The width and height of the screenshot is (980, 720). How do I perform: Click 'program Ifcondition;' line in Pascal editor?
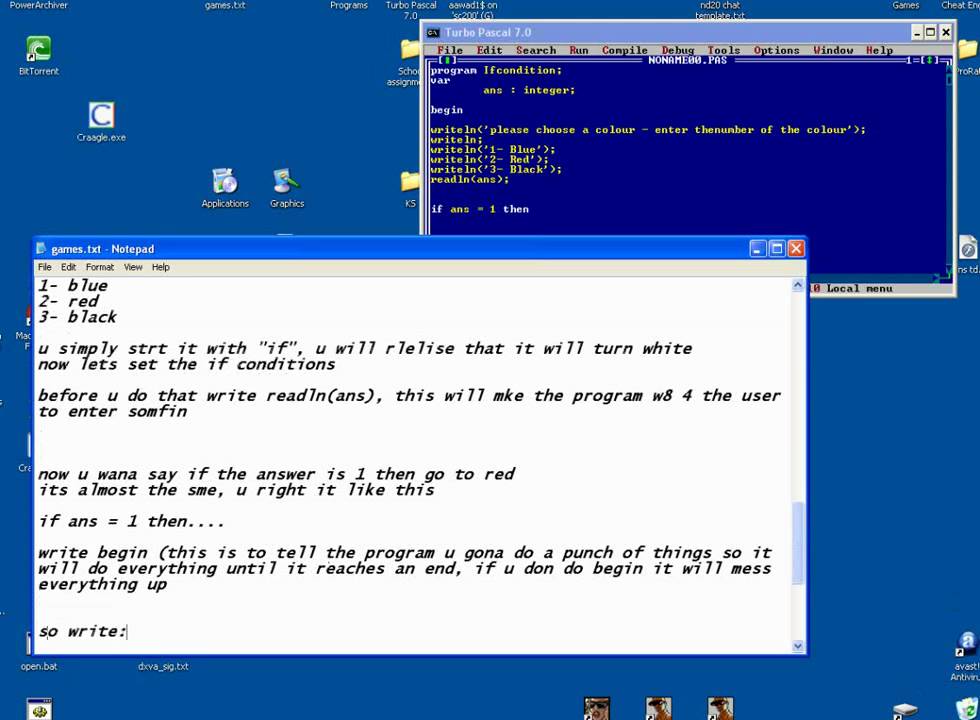point(496,71)
